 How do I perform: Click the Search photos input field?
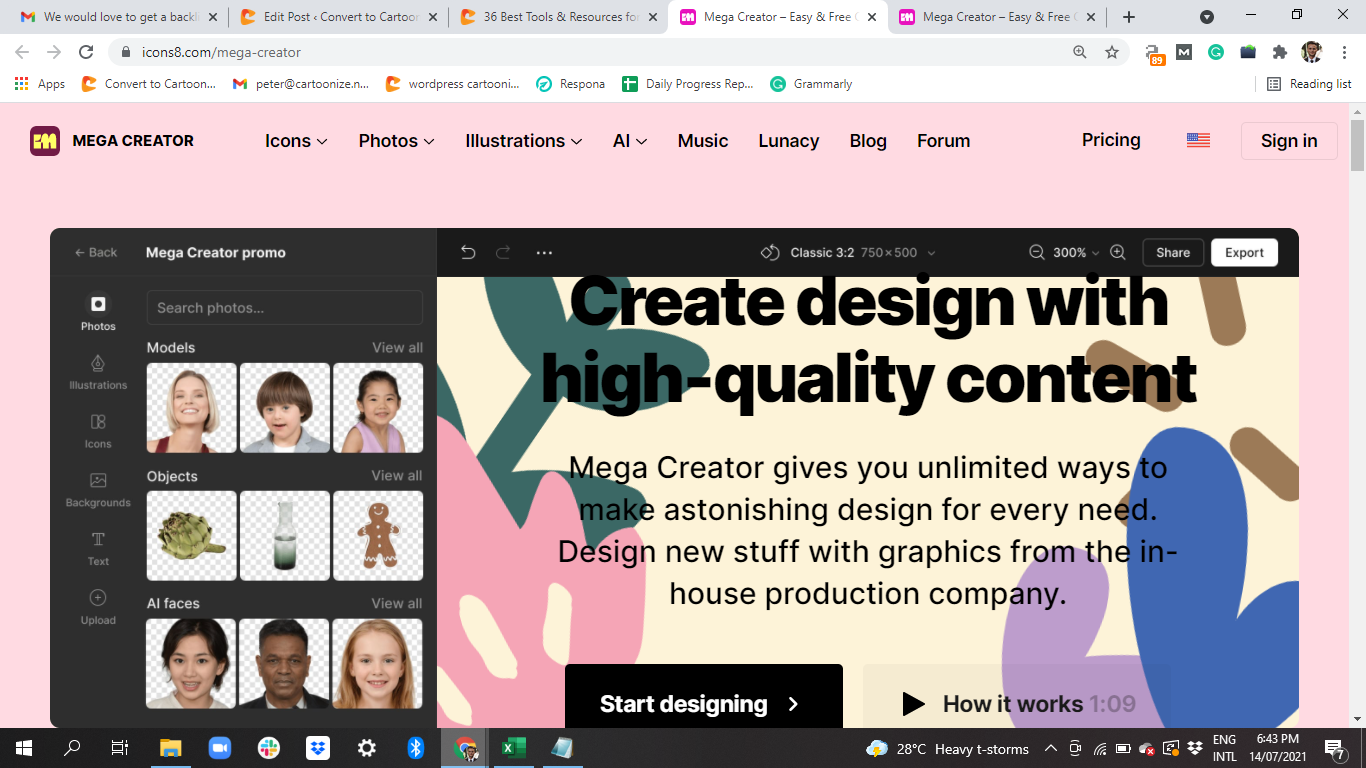point(285,308)
